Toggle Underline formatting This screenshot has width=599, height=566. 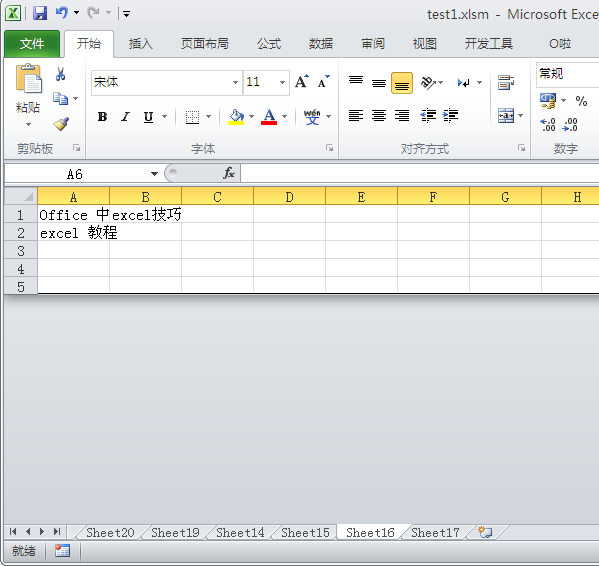[148, 116]
